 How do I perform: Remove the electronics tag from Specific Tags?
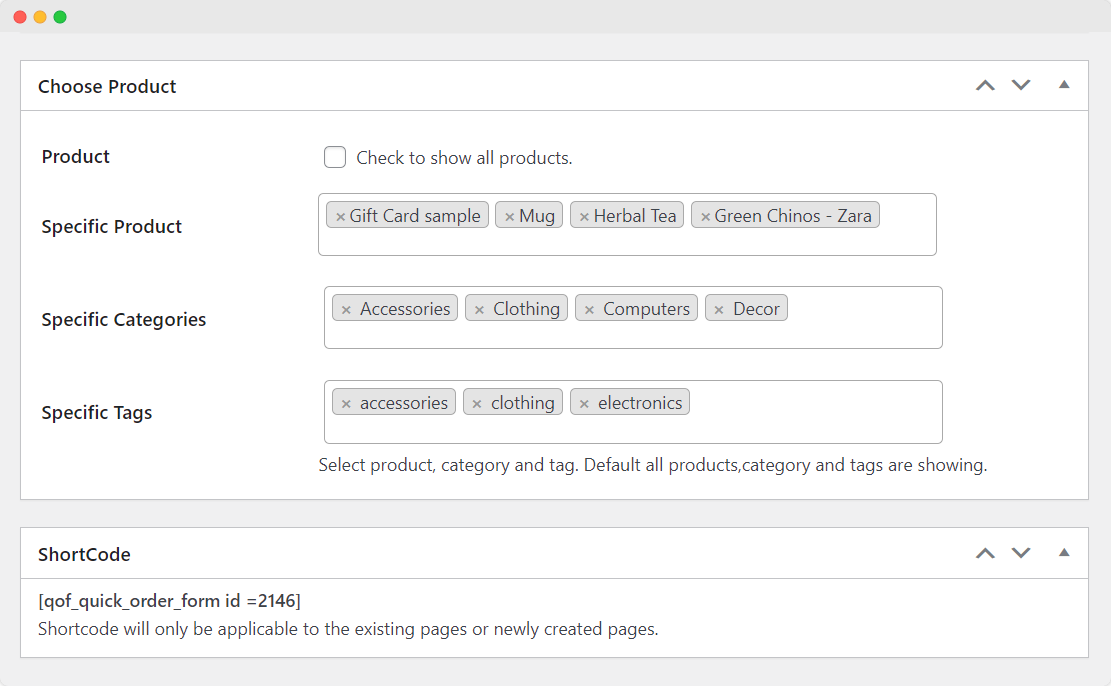click(x=584, y=404)
